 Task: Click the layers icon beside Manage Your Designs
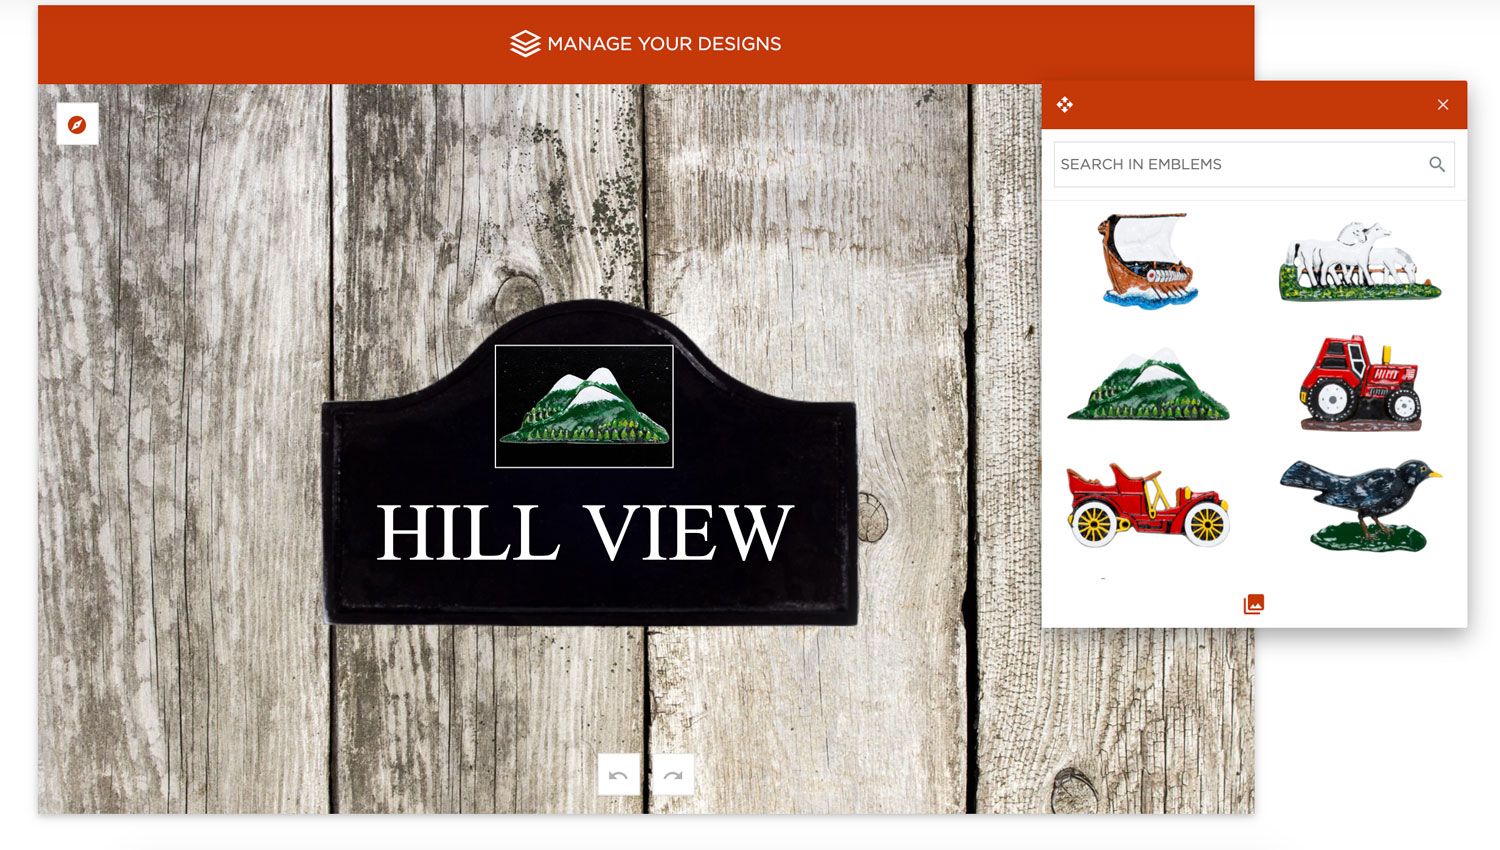pos(525,43)
